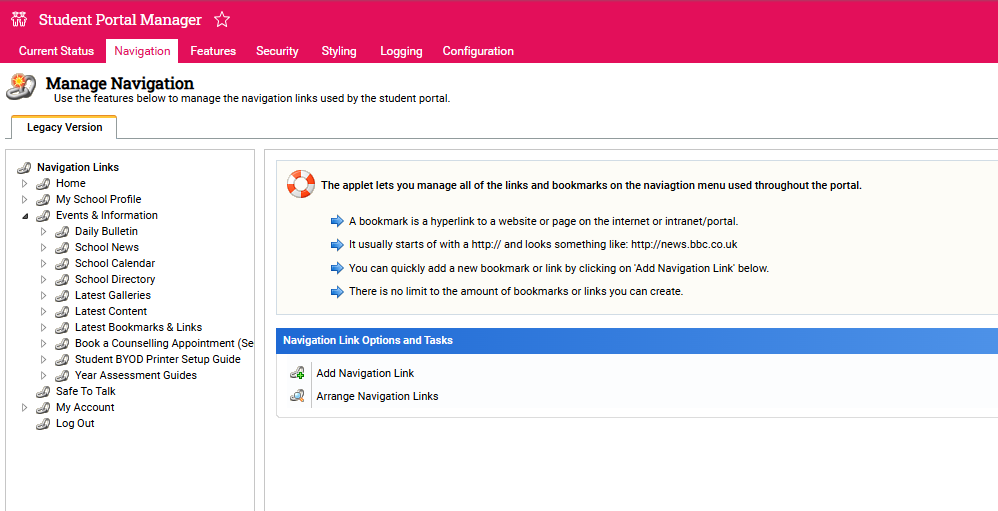The width and height of the screenshot is (998, 511).
Task: Open the Add Navigation Link task
Action: click(x=365, y=373)
